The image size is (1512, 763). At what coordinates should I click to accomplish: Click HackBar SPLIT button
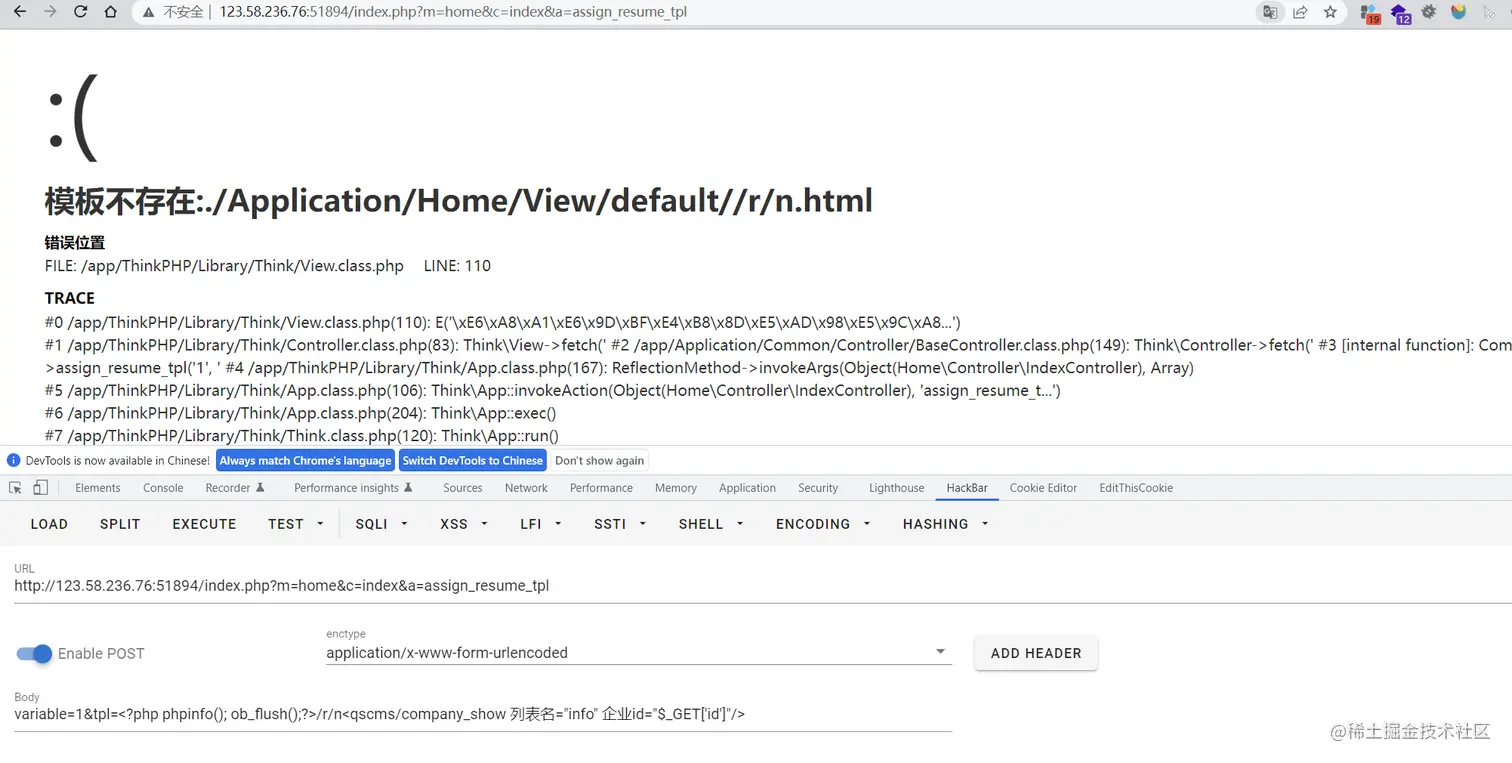tap(120, 524)
